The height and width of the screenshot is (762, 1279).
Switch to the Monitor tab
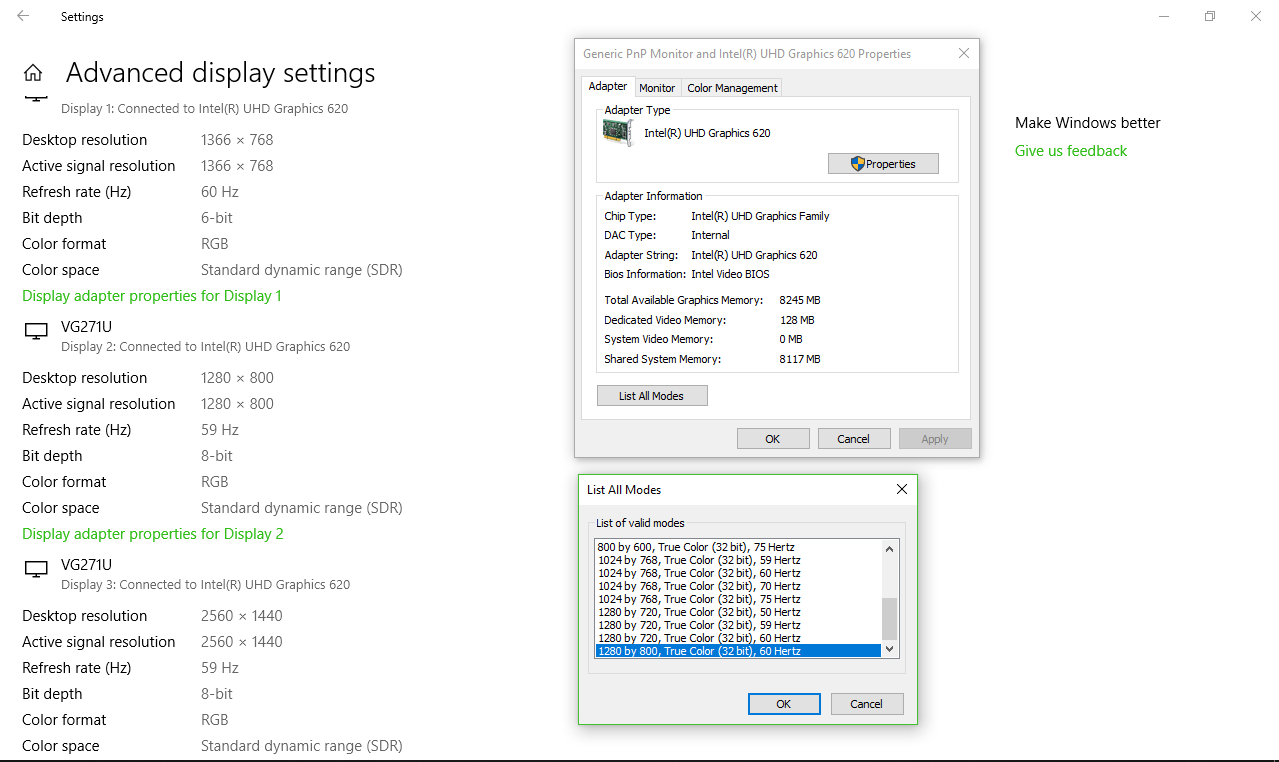coord(657,88)
